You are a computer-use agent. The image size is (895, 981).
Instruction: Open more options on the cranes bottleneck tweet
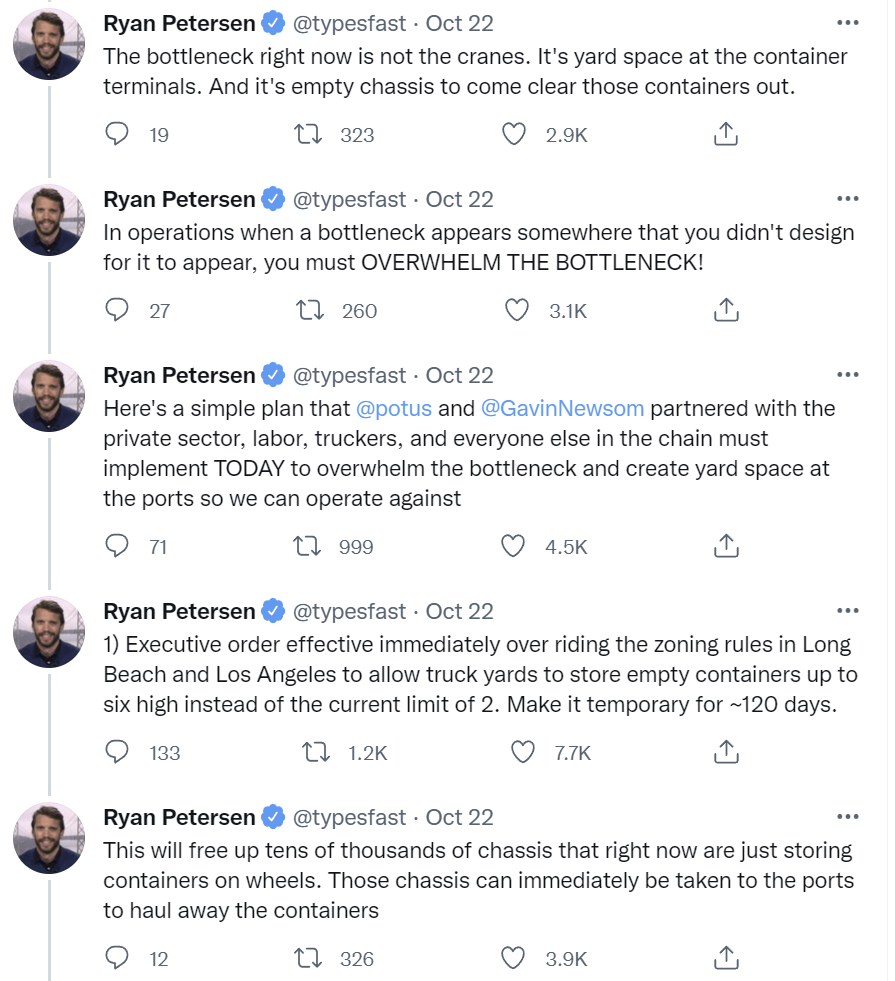click(847, 22)
